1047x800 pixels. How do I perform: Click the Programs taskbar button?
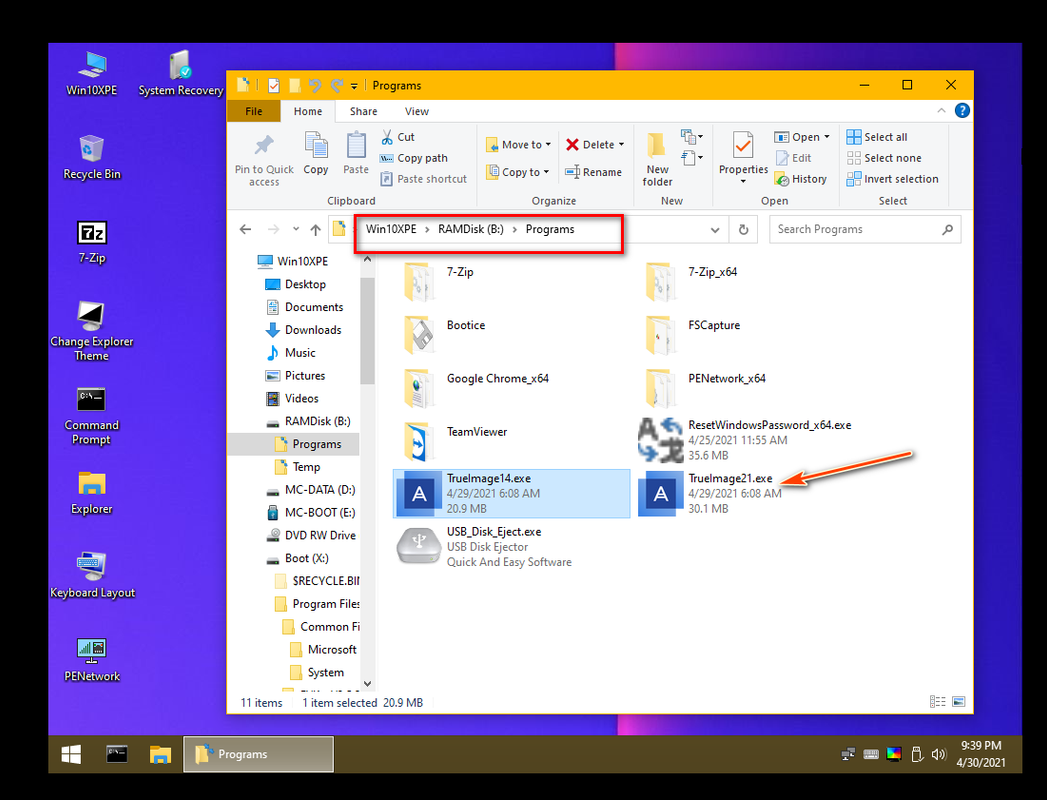[258, 755]
